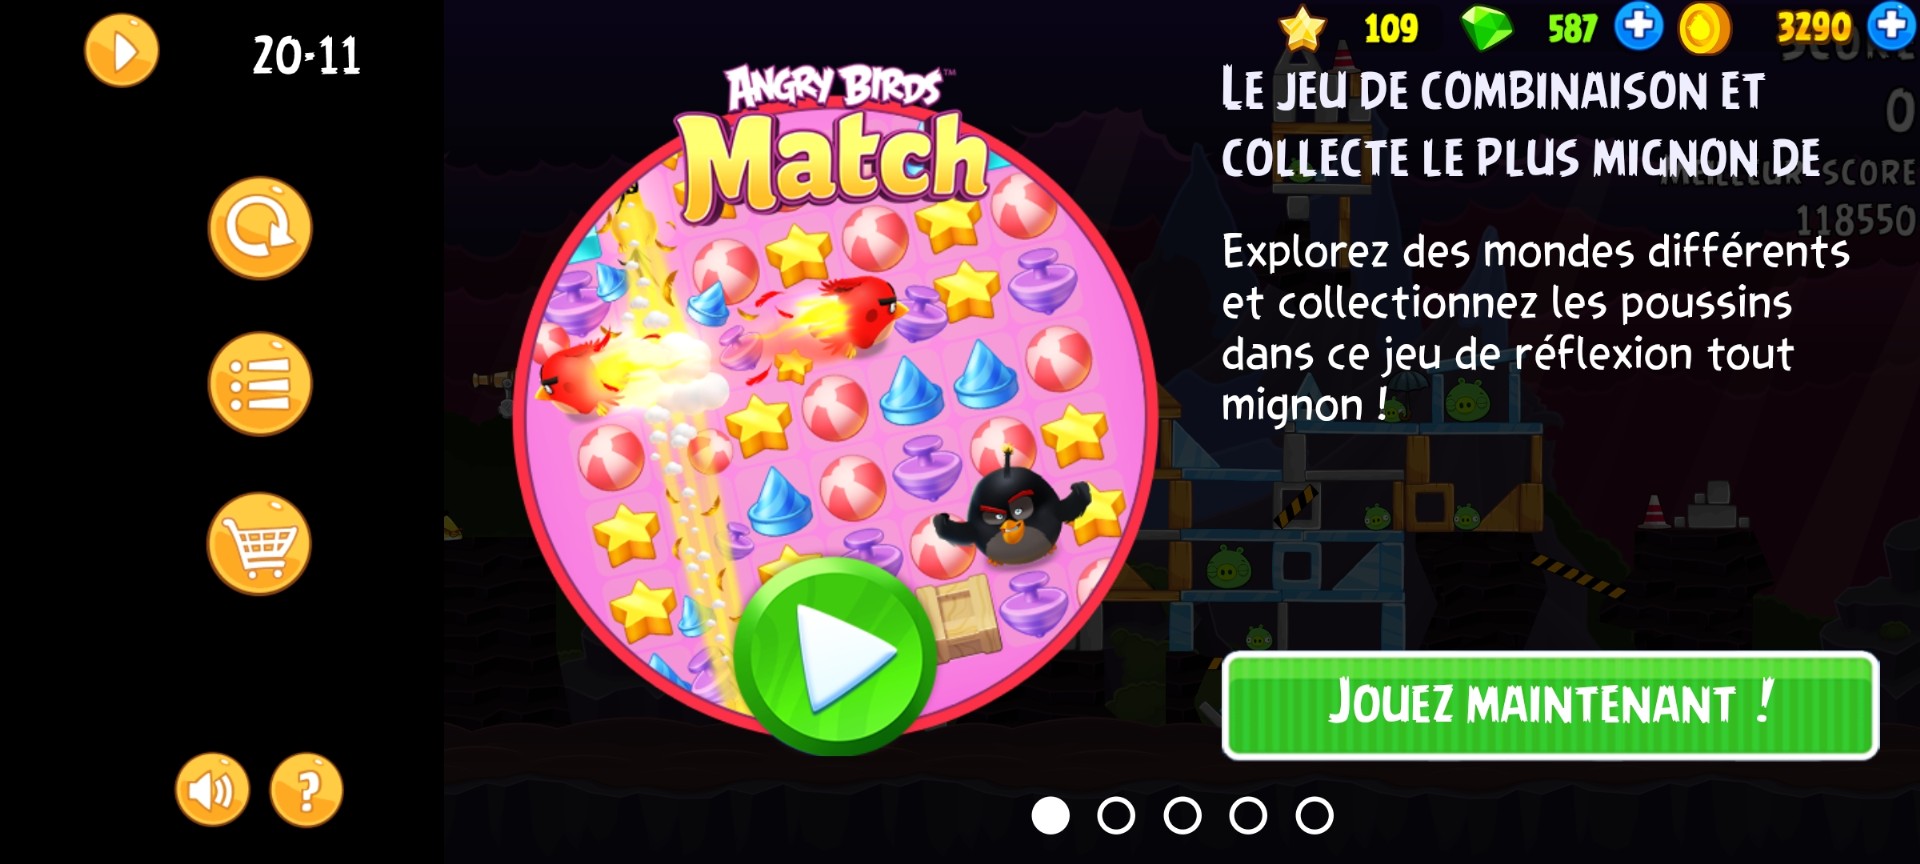Screen dimensions: 1920x864
Task: Tap the Angry Birds Match logo
Action: pyautogui.click(x=835, y=142)
